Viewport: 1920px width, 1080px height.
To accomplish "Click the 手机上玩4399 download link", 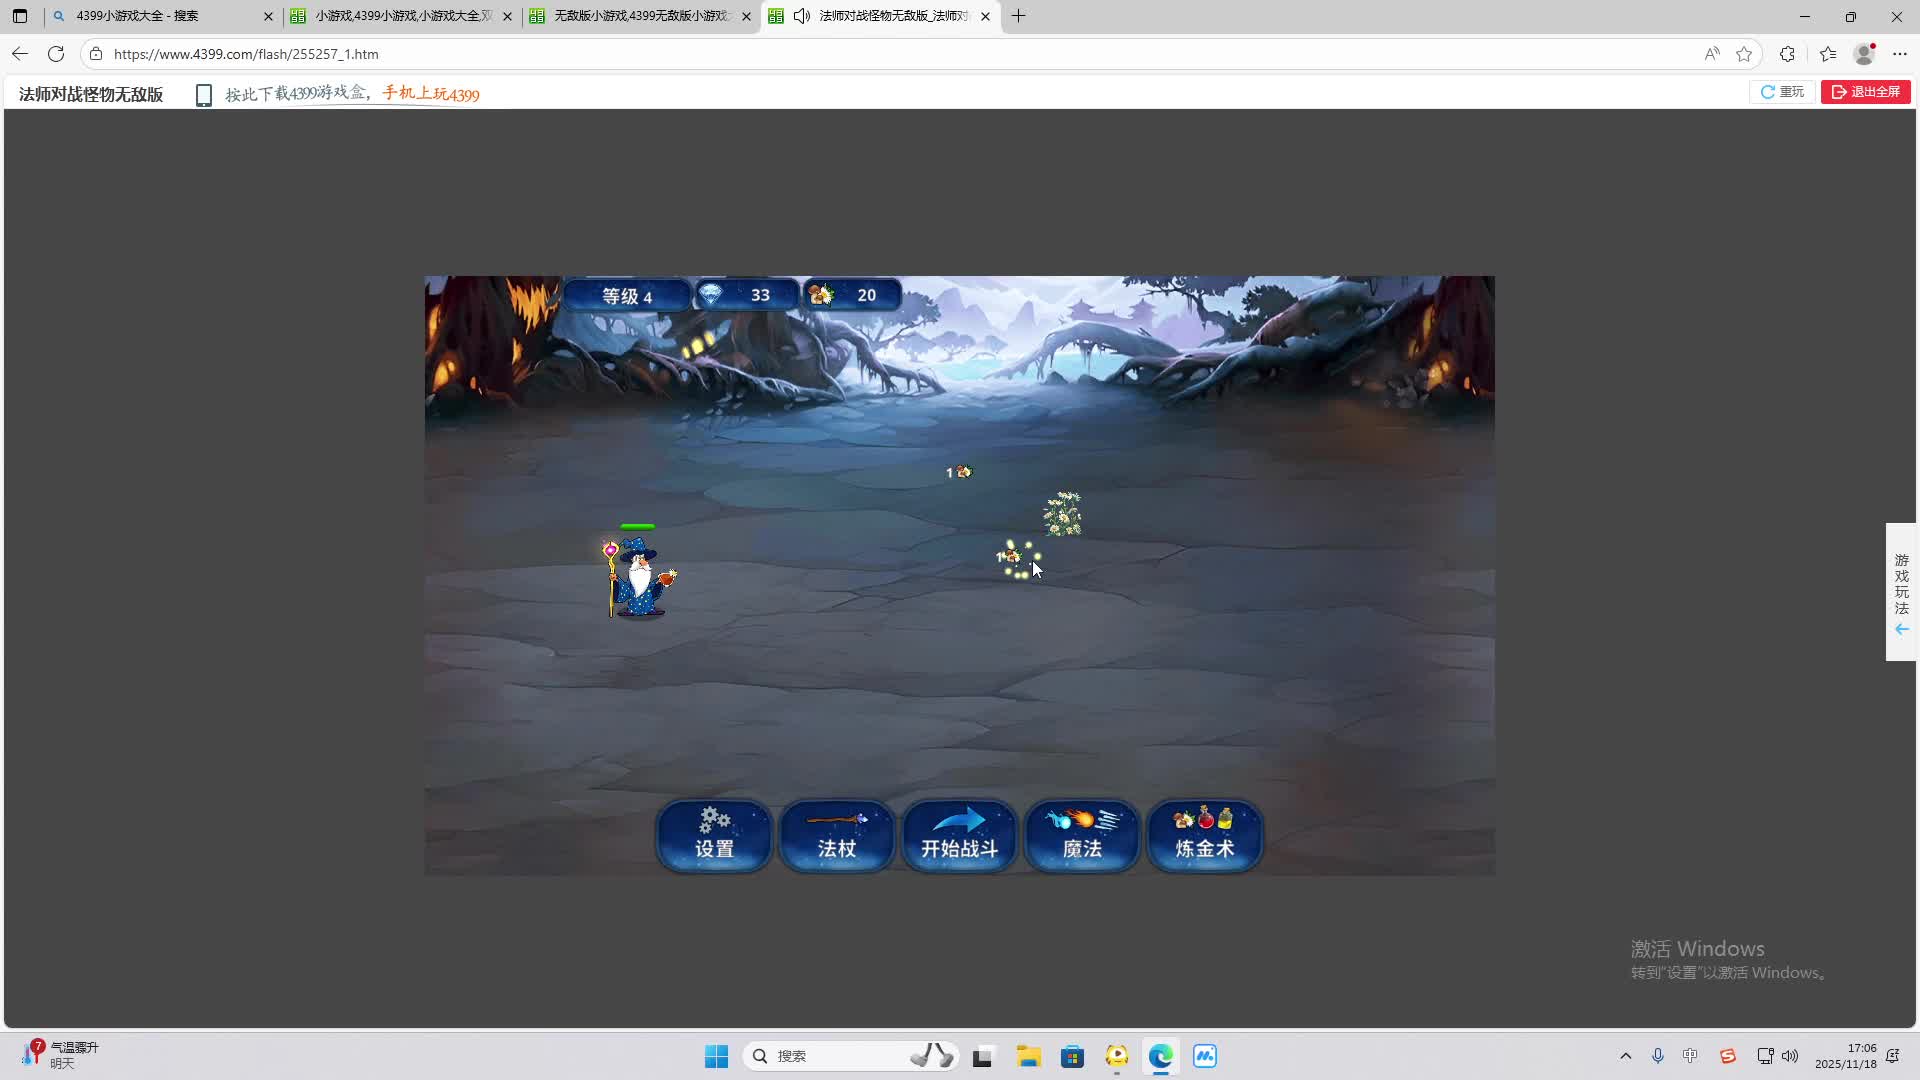I will coord(430,94).
